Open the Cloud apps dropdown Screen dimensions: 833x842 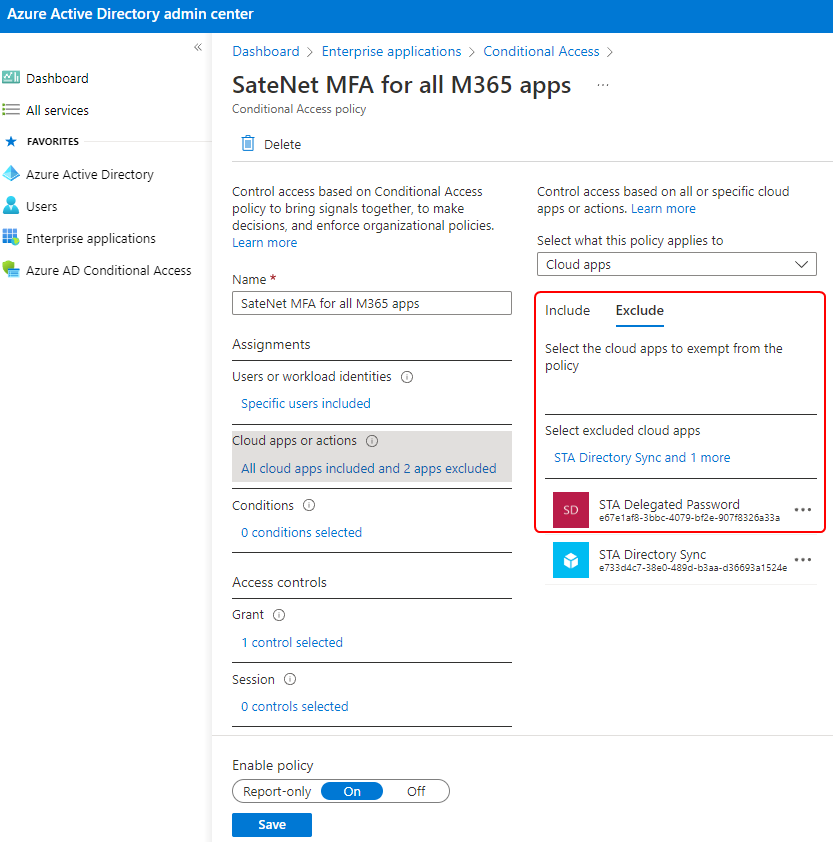676,264
